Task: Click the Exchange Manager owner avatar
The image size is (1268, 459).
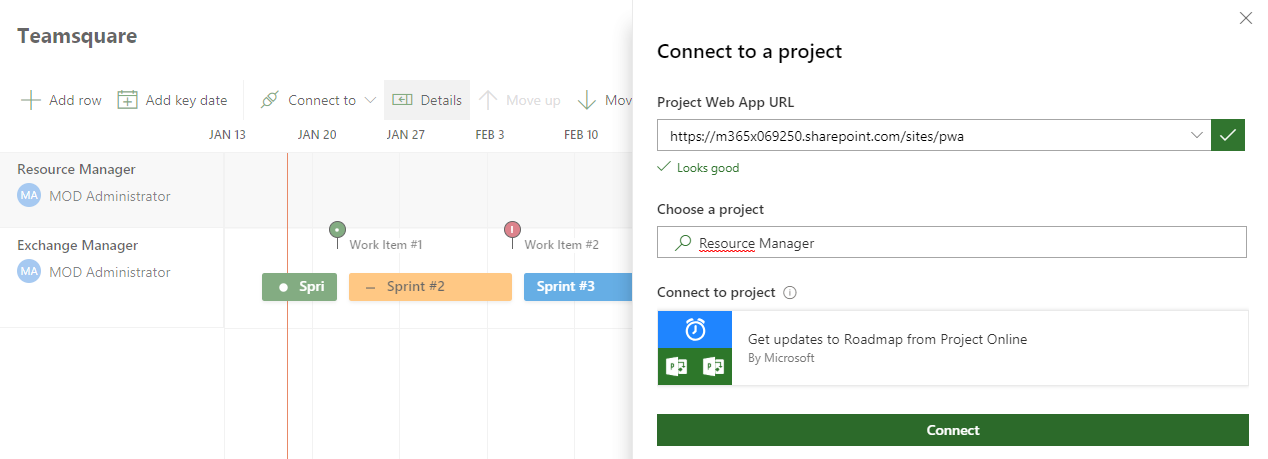Action: (29, 272)
